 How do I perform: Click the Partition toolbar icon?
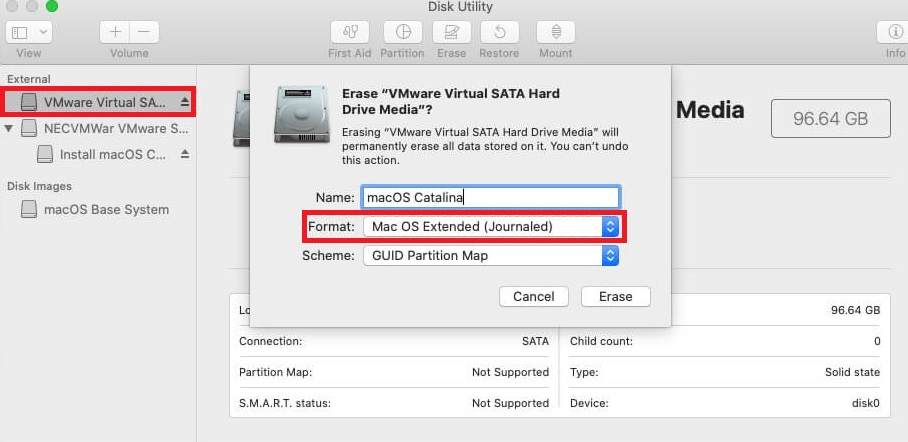pyautogui.click(x=403, y=32)
